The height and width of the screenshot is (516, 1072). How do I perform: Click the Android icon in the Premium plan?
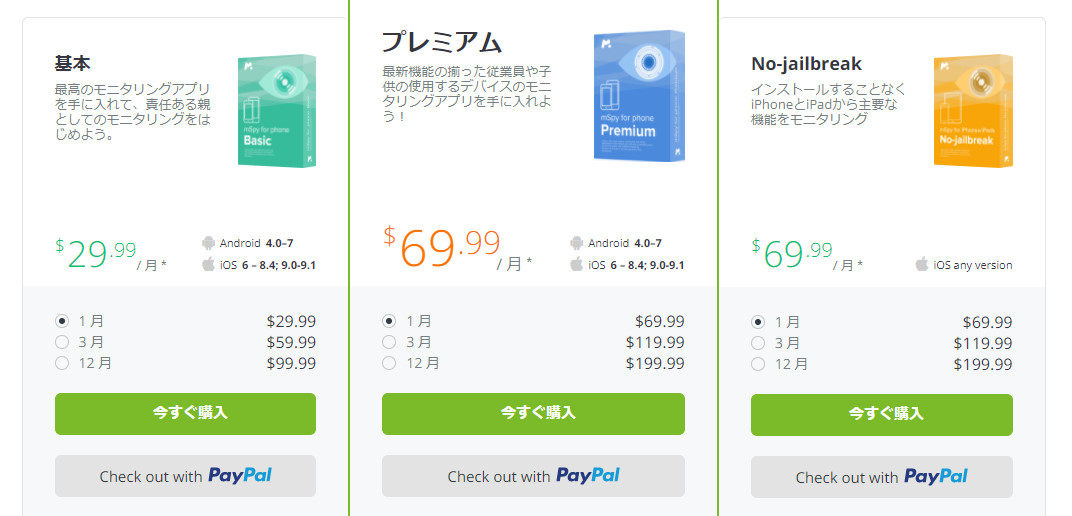577,243
